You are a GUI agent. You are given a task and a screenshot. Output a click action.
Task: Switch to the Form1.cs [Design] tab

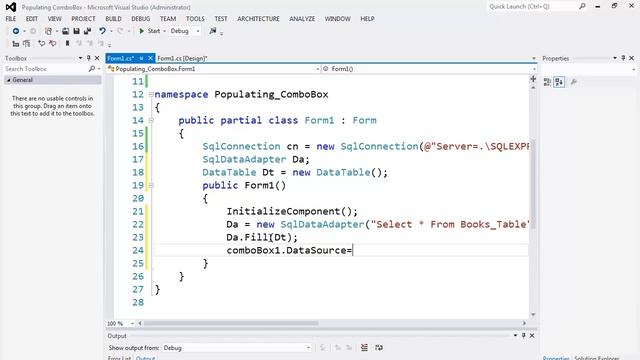(x=182, y=58)
